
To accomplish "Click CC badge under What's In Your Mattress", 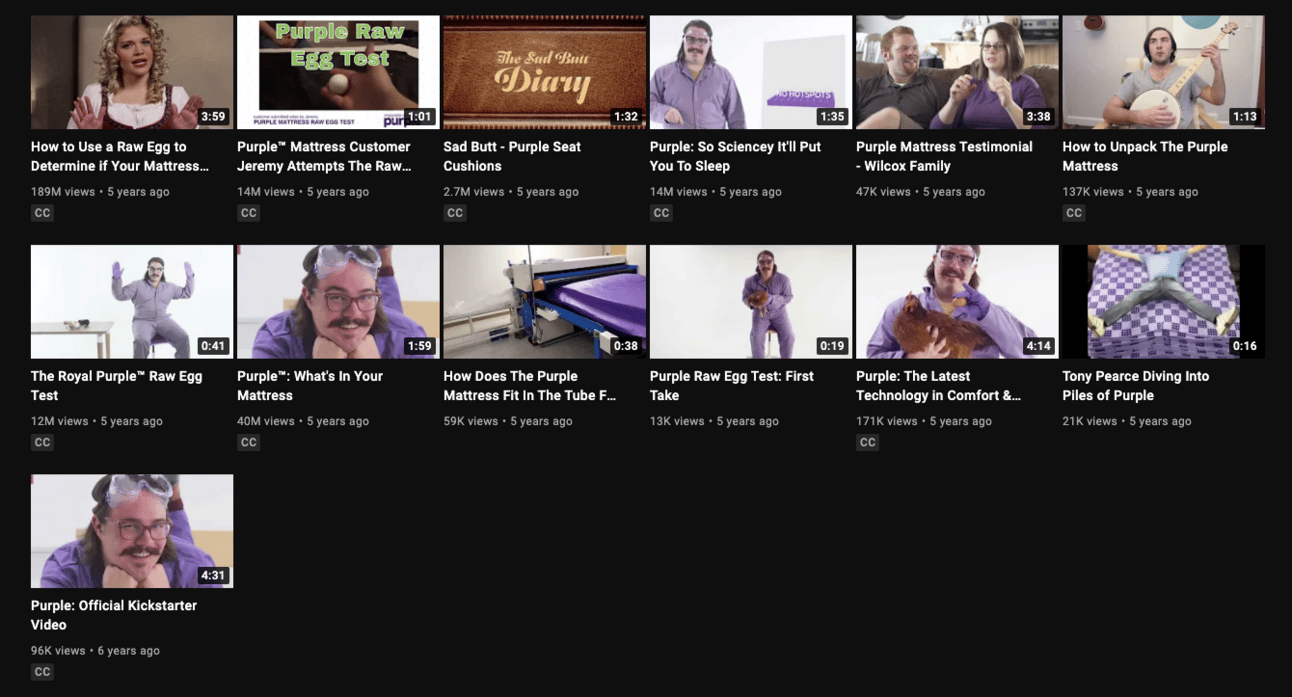I will tap(249, 442).
